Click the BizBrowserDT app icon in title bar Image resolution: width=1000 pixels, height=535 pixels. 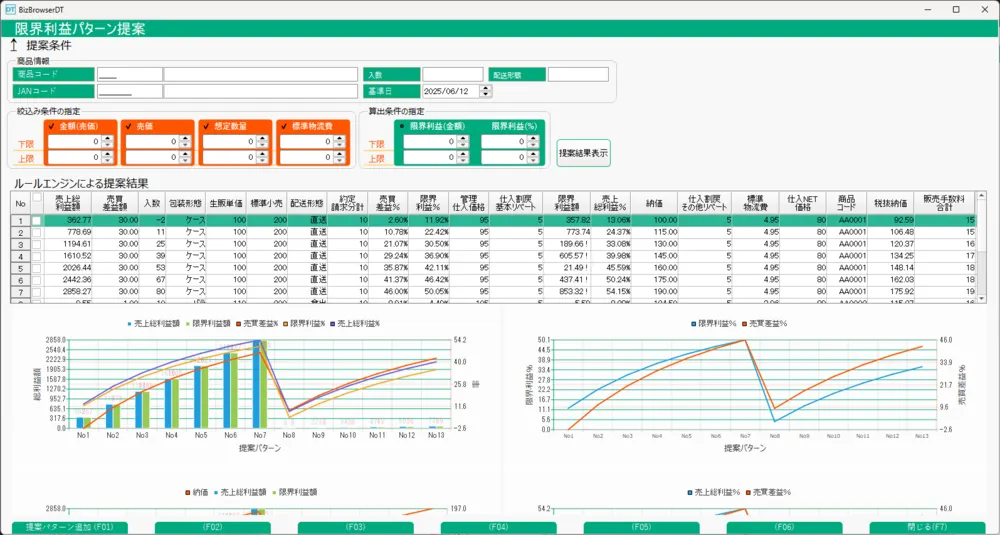(10, 9)
